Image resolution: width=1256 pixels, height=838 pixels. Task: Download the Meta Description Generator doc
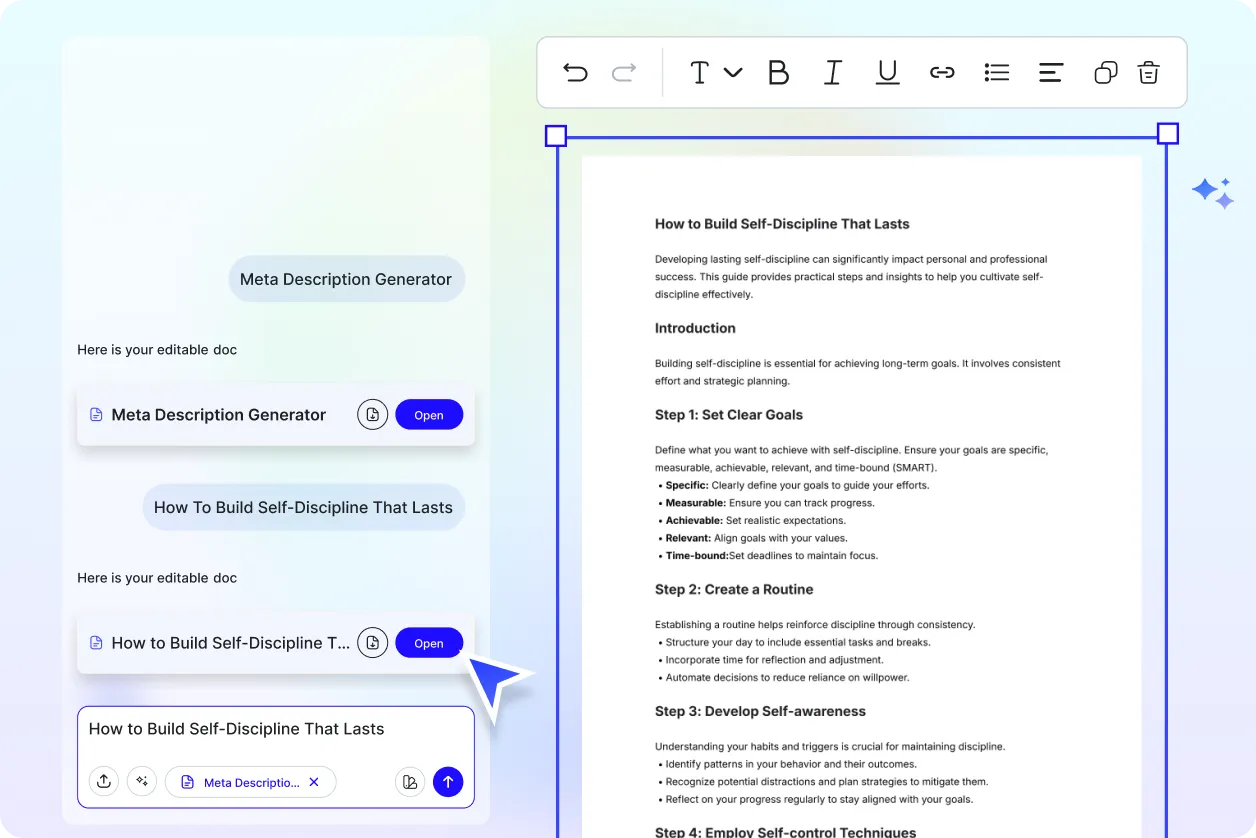tap(372, 414)
